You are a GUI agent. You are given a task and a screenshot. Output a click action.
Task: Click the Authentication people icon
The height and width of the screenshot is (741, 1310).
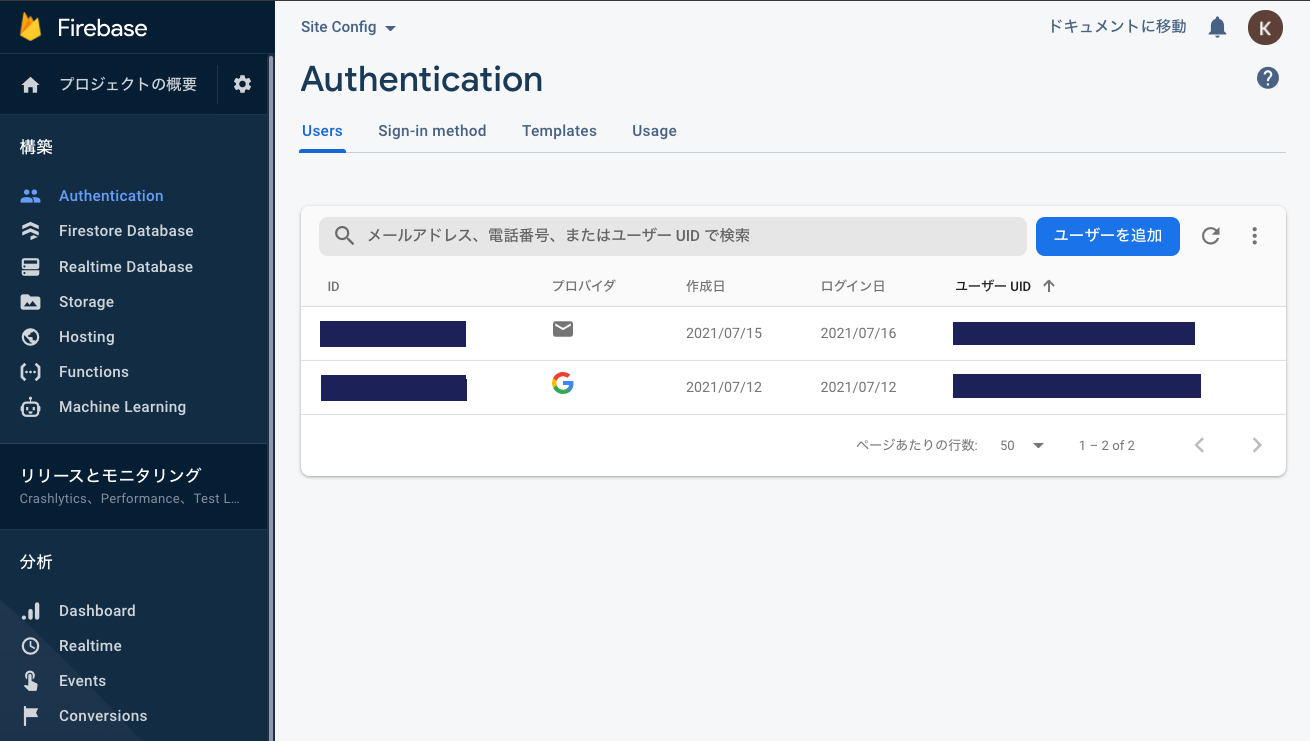click(31, 196)
